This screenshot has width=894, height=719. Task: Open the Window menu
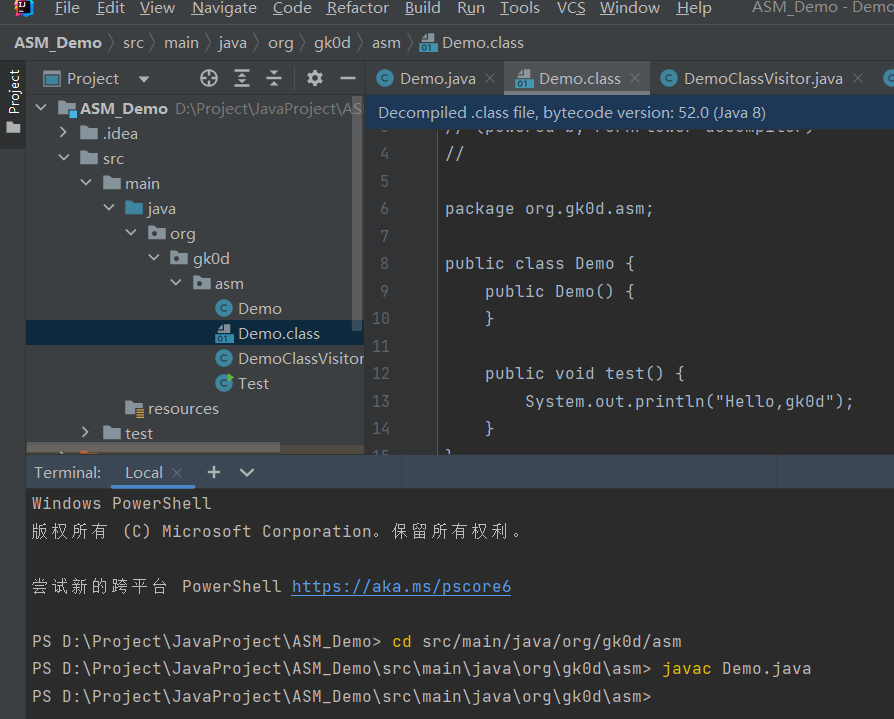click(630, 8)
